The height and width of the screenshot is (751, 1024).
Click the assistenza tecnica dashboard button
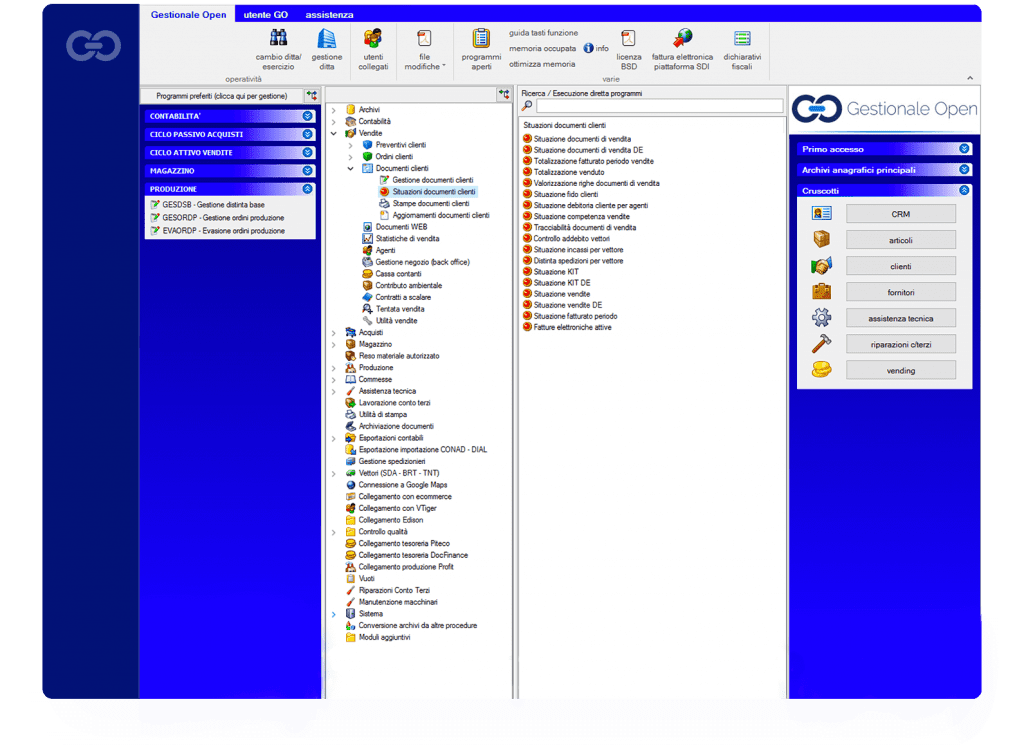coord(900,318)
